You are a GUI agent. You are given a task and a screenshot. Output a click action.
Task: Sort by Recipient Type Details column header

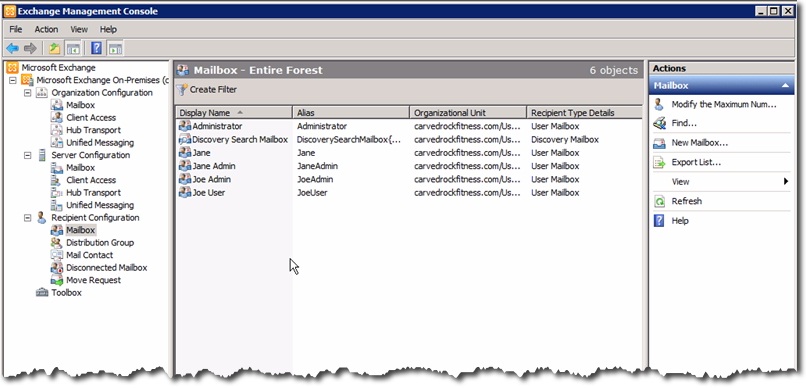(x=585, y=113)
